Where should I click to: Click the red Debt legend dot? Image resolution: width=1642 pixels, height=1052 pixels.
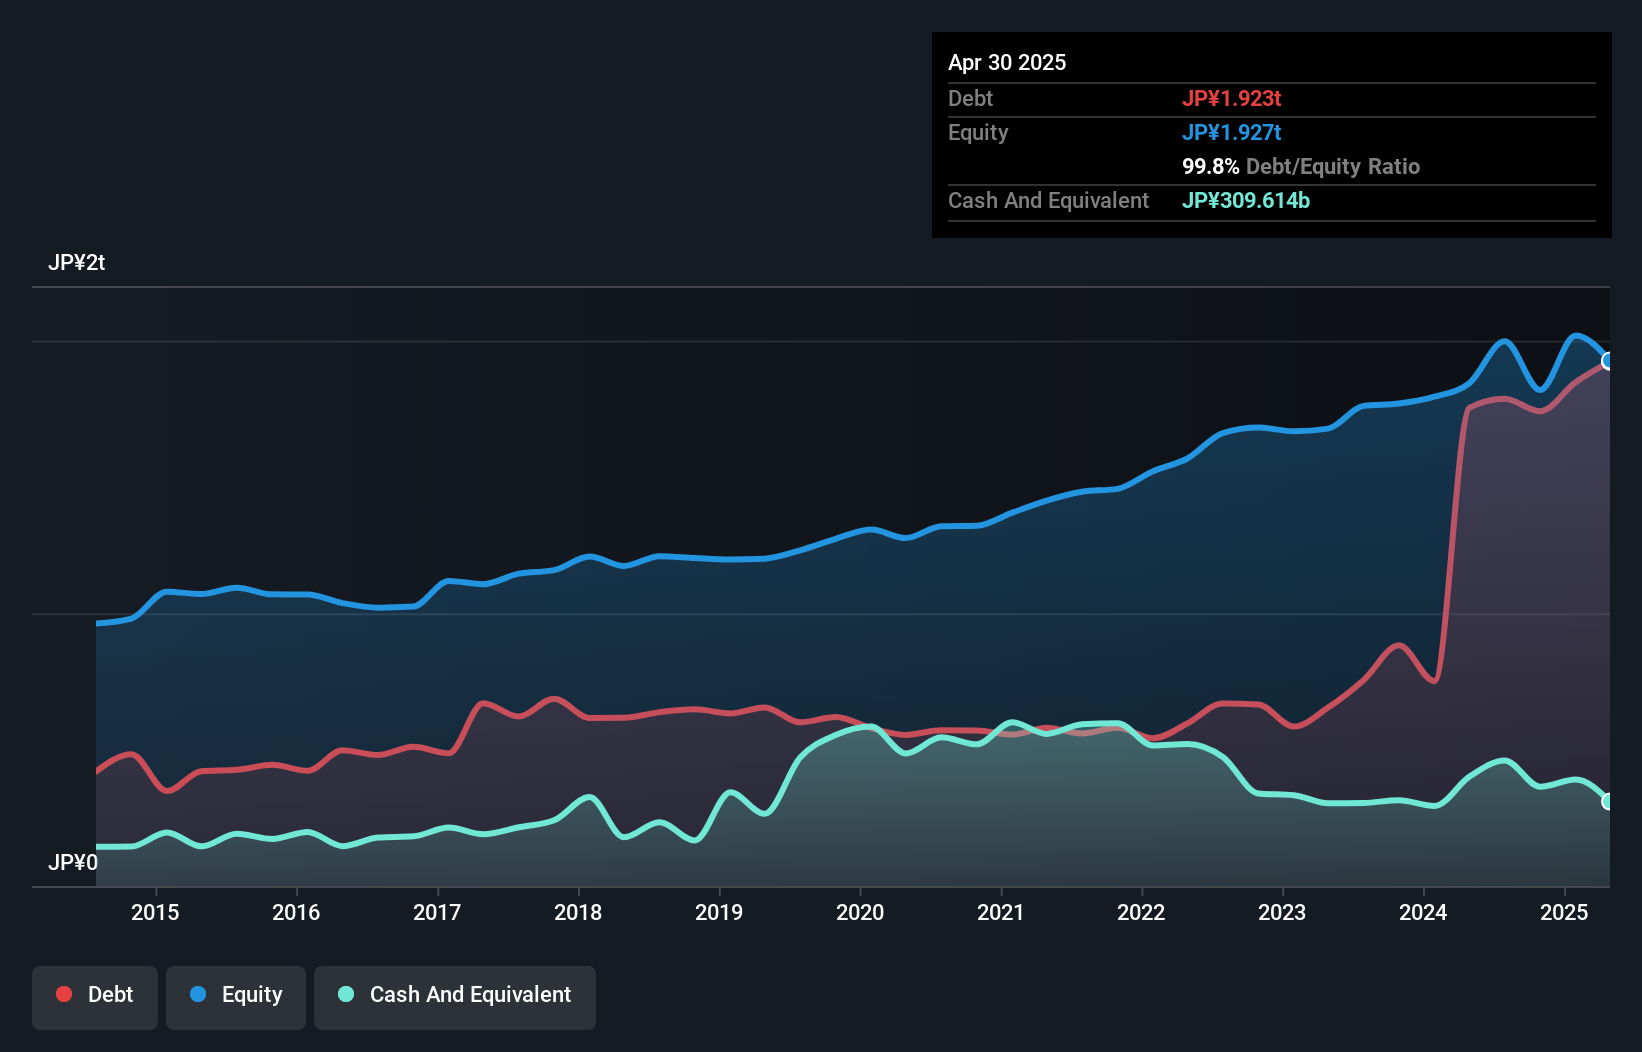point(64,994)
